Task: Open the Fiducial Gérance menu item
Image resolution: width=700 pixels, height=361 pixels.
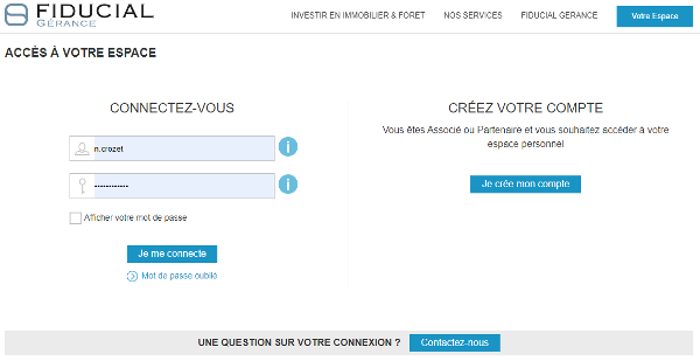Action: (559, 16)
